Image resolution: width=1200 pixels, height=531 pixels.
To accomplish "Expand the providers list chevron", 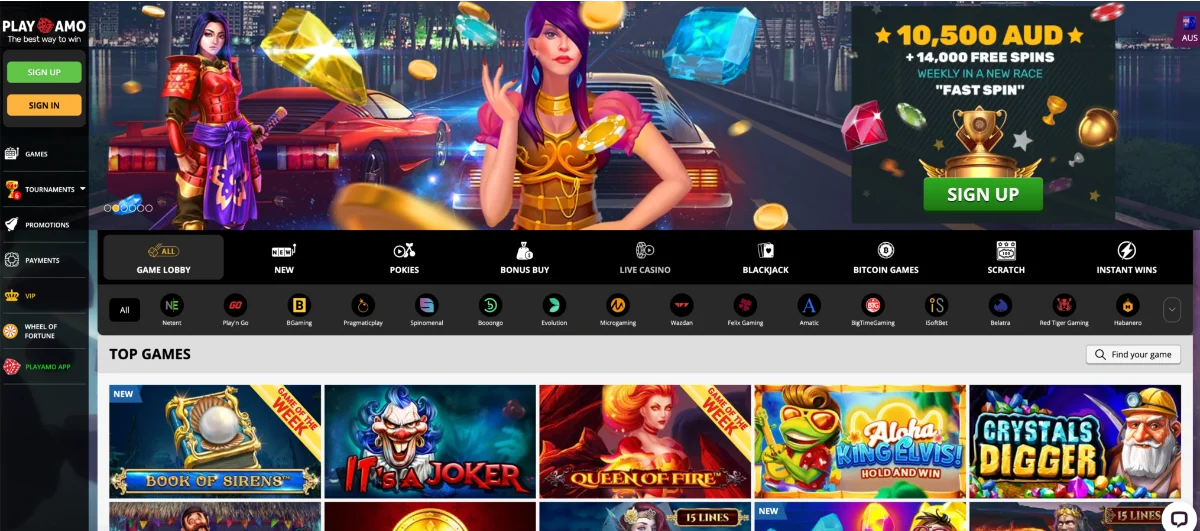I will pos(1172,310).
